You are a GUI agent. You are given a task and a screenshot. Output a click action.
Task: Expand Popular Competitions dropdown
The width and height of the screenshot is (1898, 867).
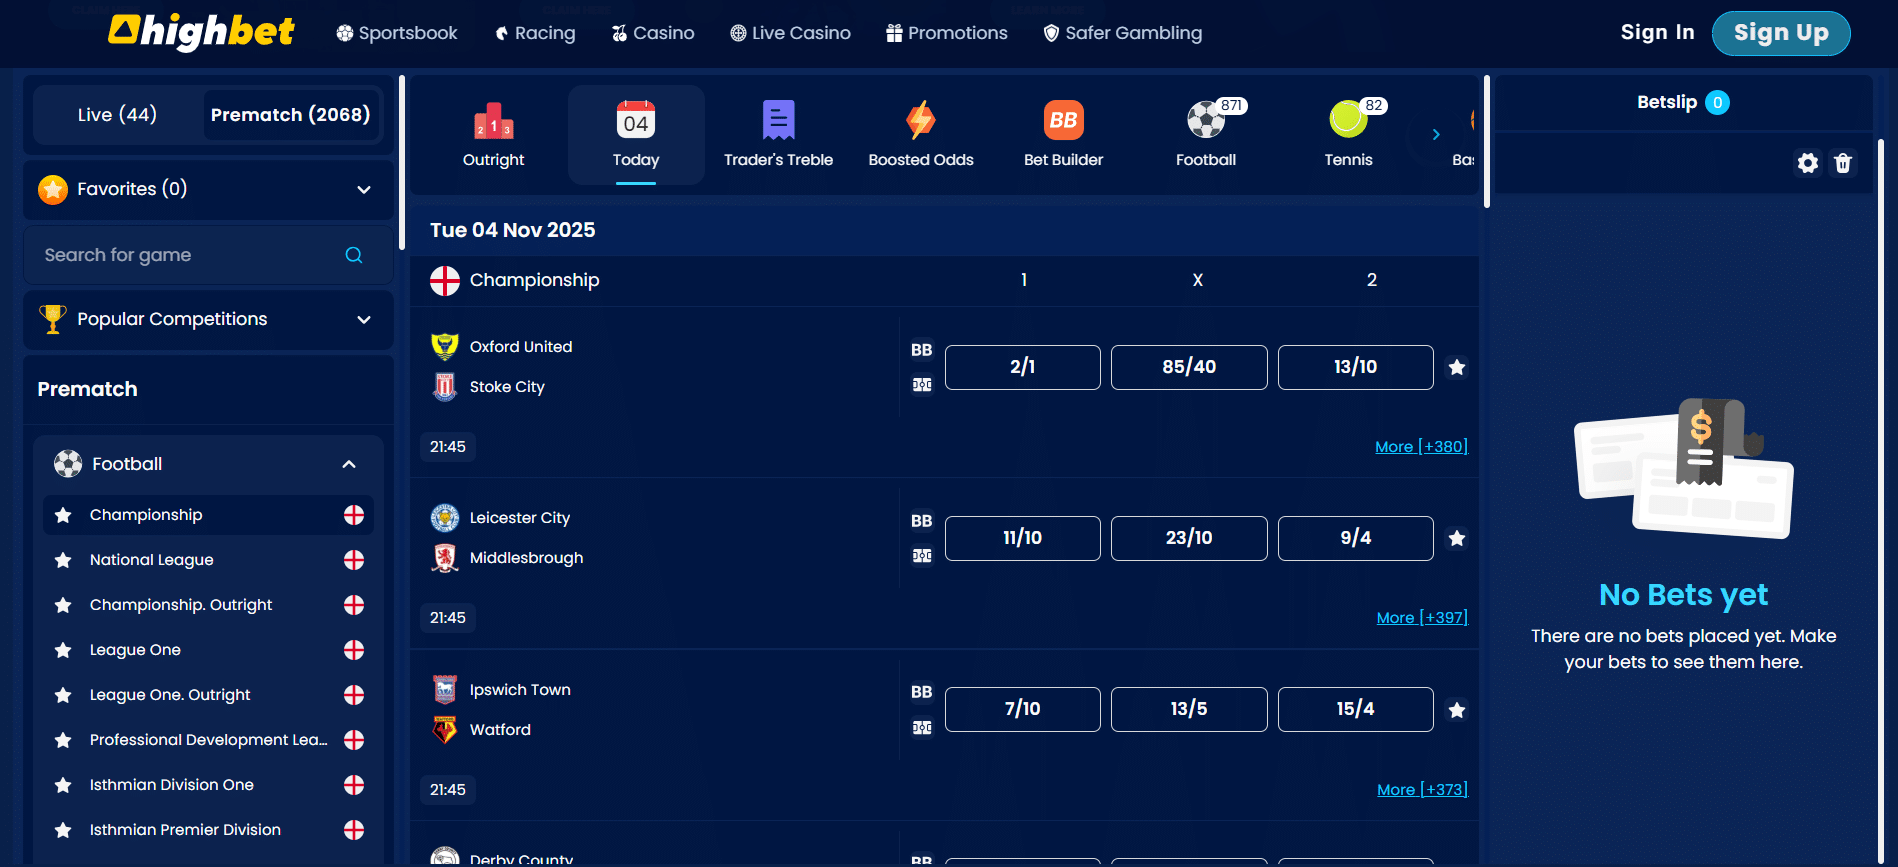pyautogui.click(x=364, y=320)
